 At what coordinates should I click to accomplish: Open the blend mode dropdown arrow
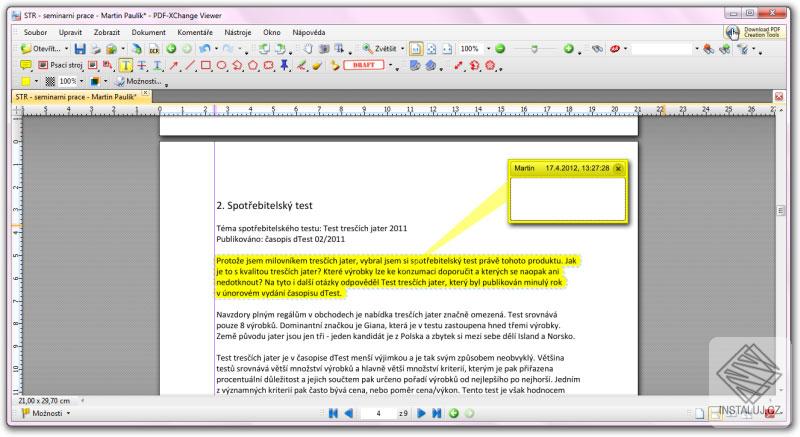(106, 81)
